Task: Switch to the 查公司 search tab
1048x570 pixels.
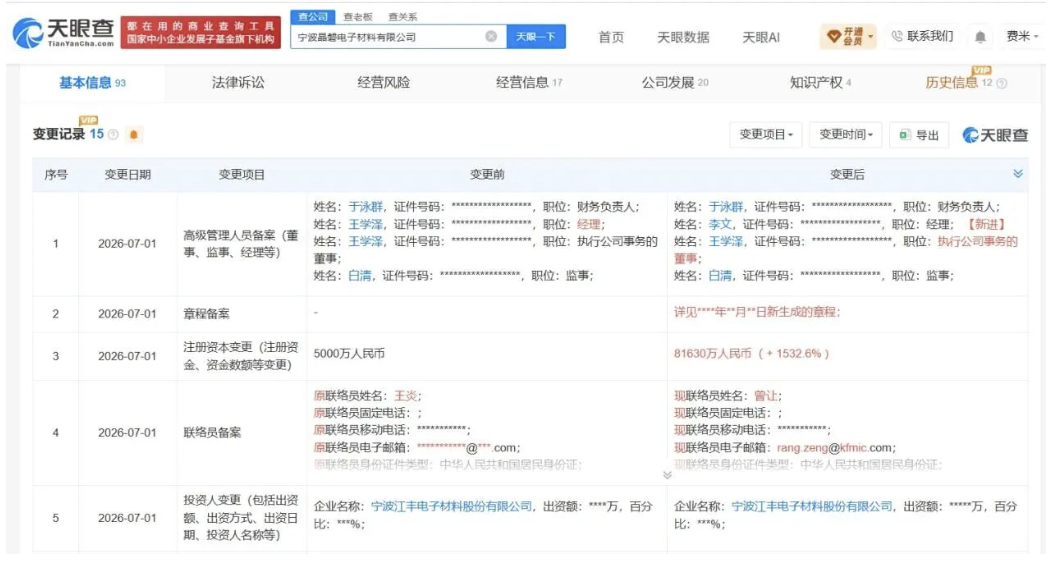Action: (313, 17)
